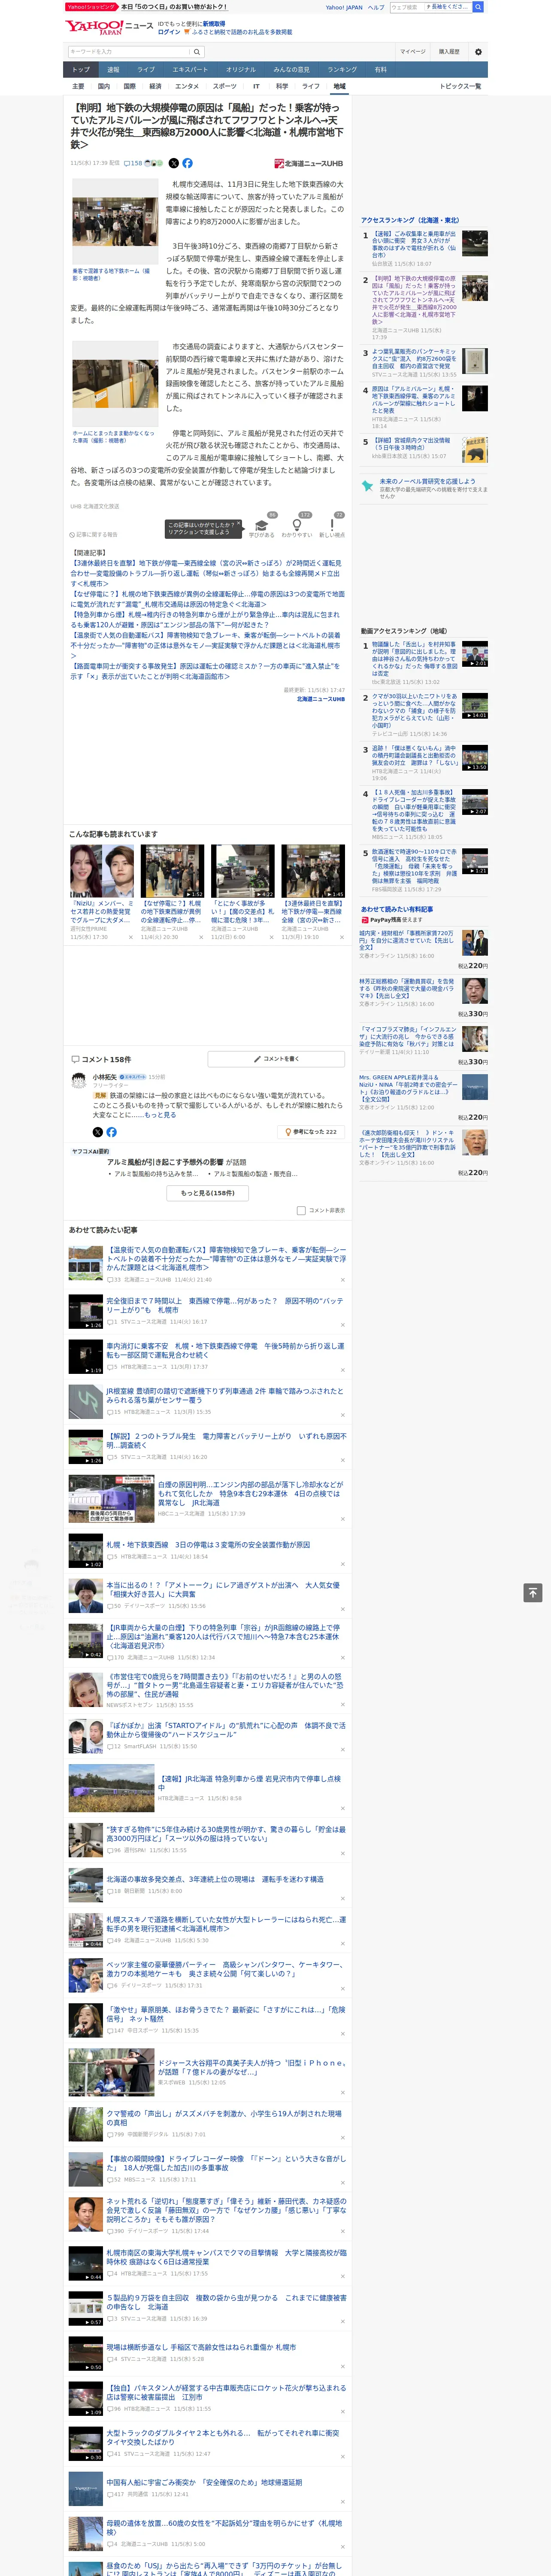Open the エキスパート tab
This screenshot has height=2576, width=551.
[190, 70]
